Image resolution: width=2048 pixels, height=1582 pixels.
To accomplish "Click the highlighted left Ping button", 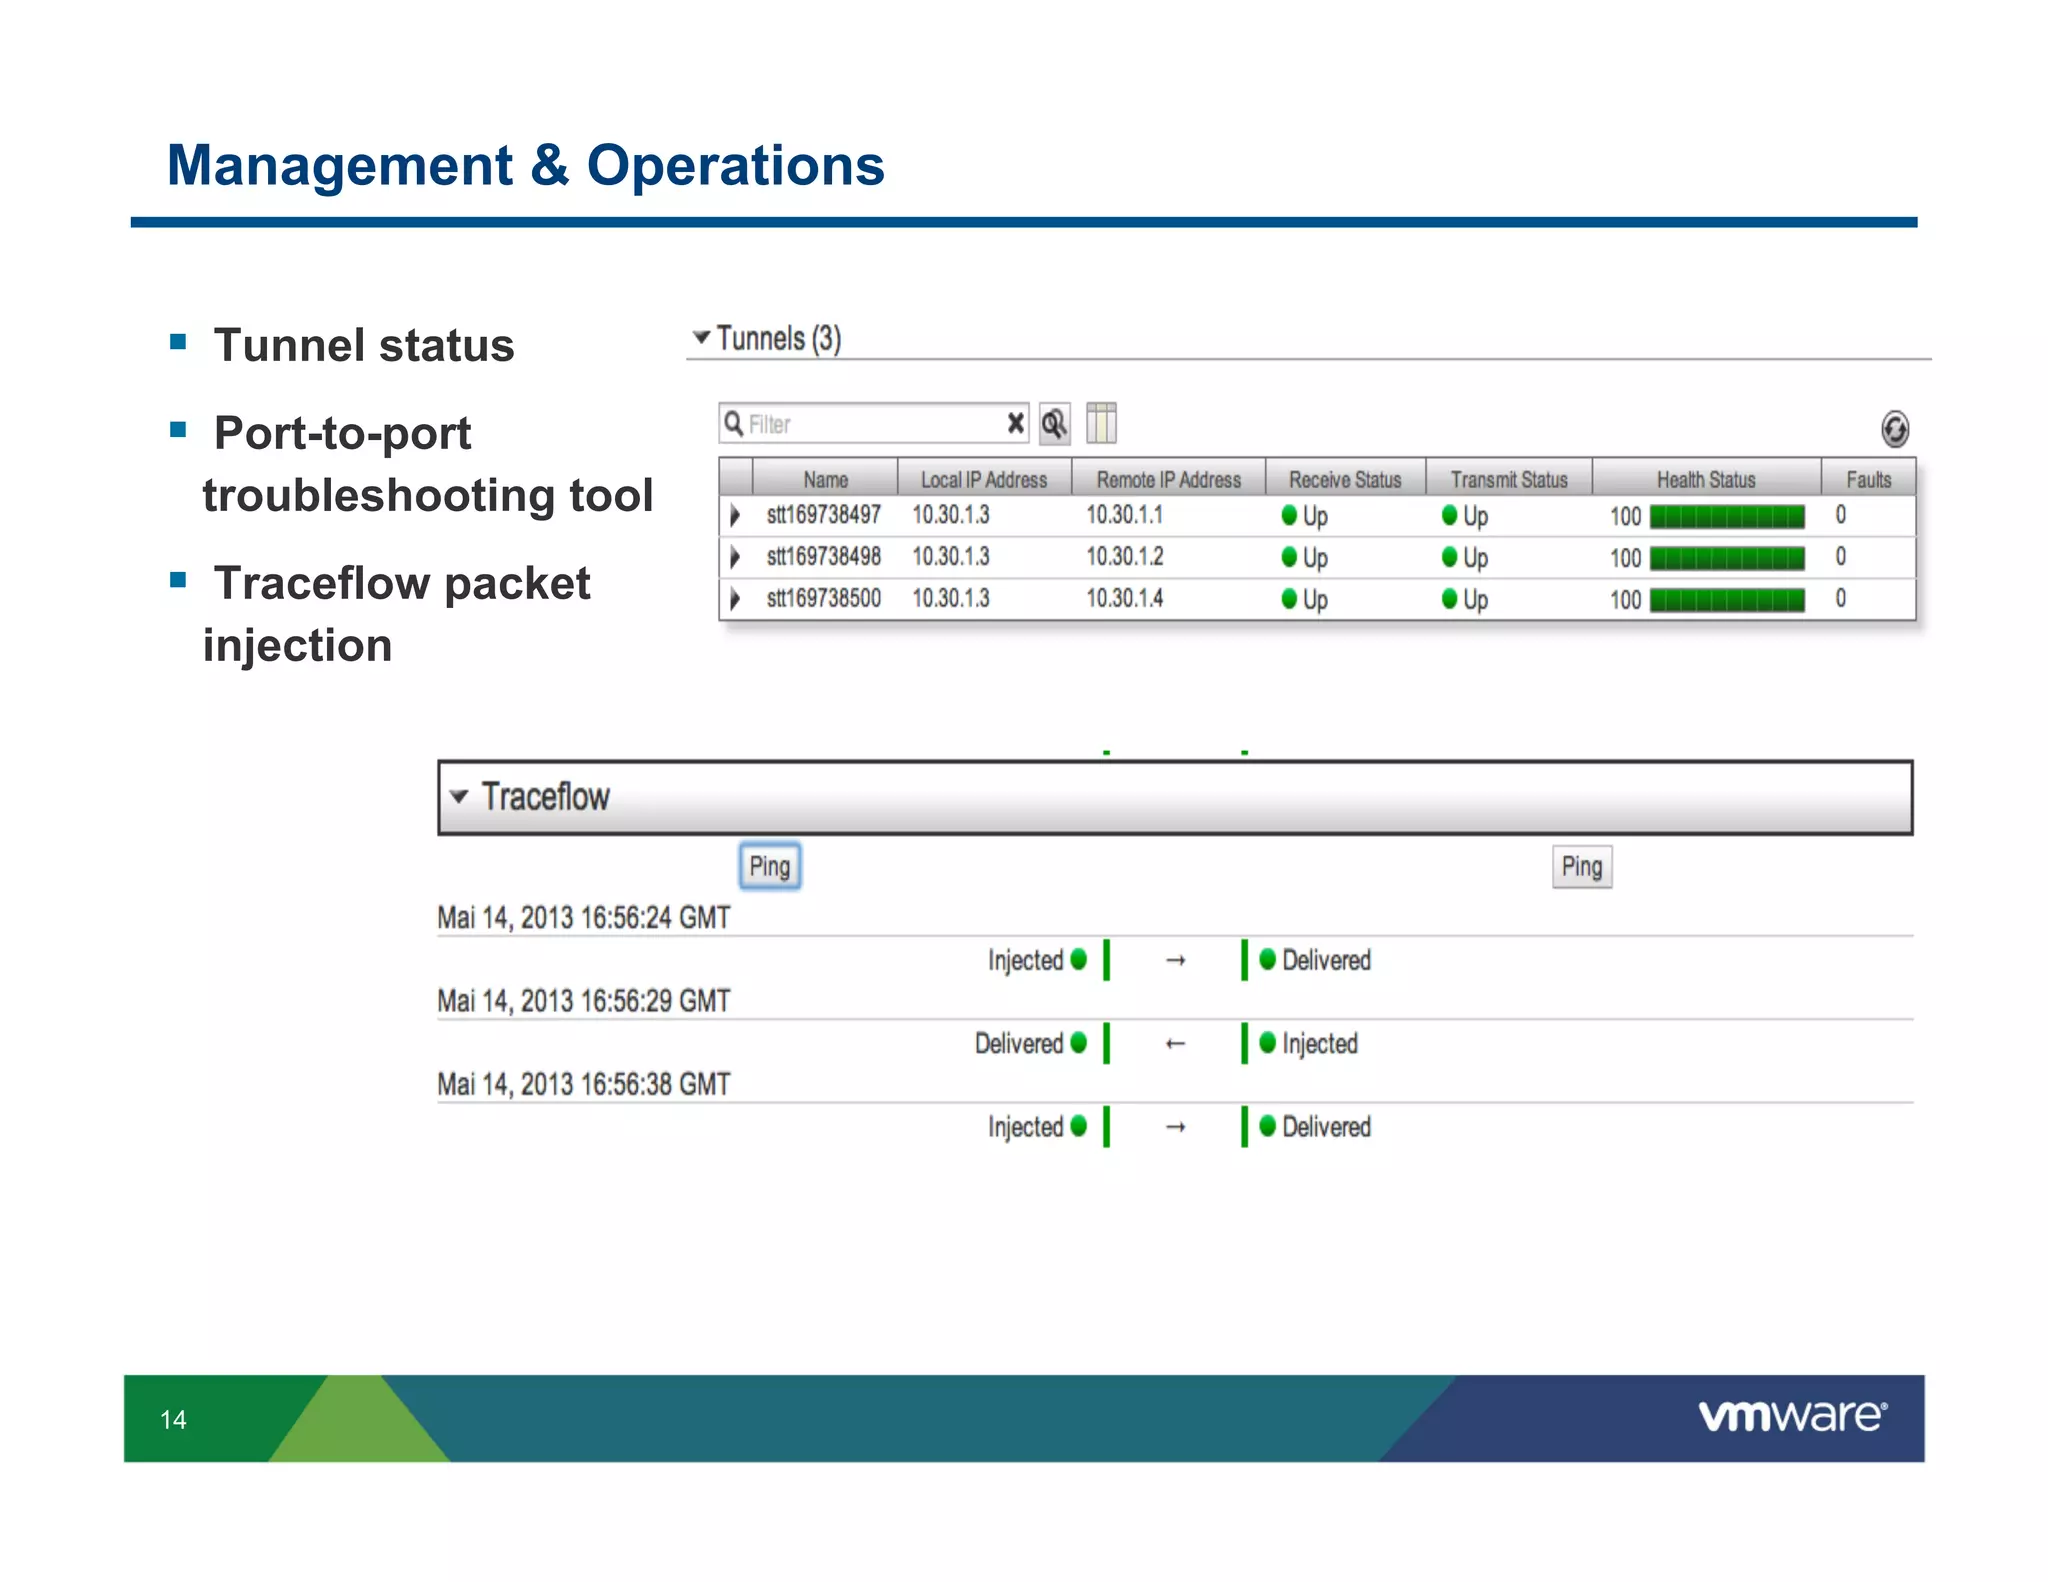I will 769,866.
